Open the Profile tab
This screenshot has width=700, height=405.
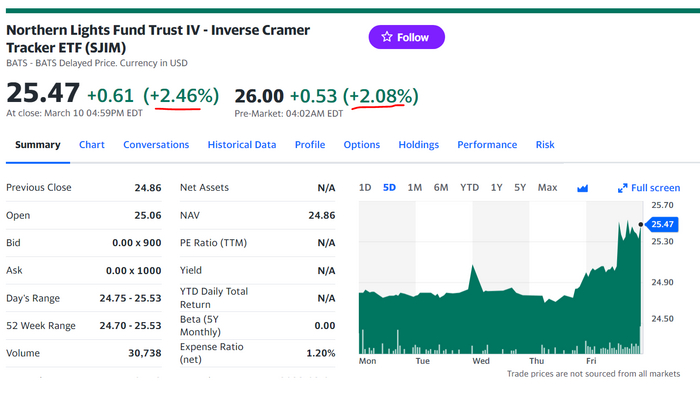point(310,145)
